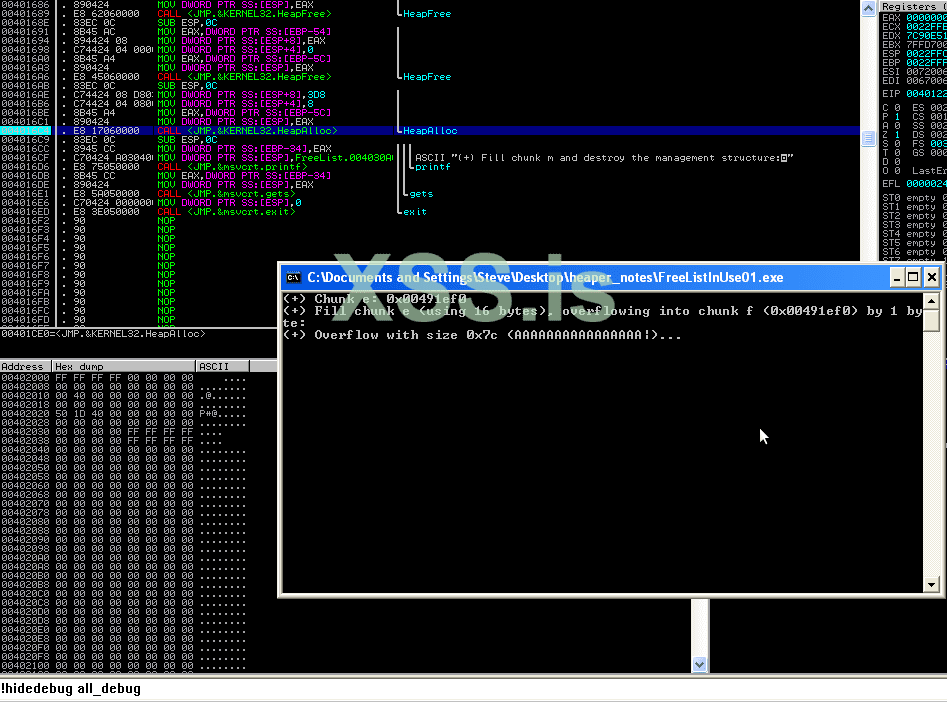Click the ASCII comment about Fill chunk m
This screenshot has height=702, width=947.
604,158
